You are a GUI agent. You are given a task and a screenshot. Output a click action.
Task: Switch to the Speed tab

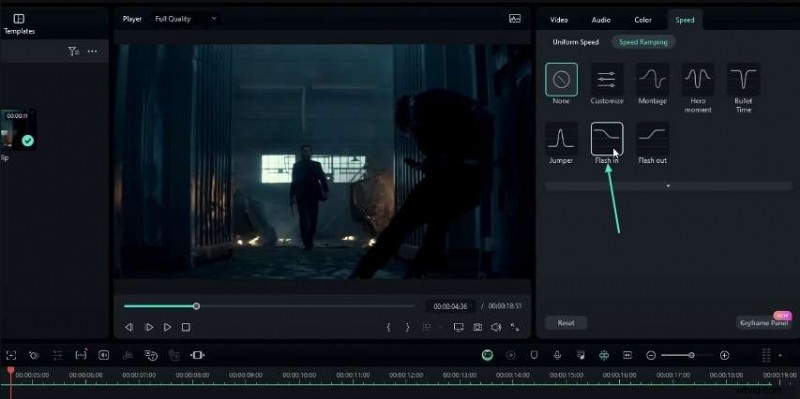point(685,20)
